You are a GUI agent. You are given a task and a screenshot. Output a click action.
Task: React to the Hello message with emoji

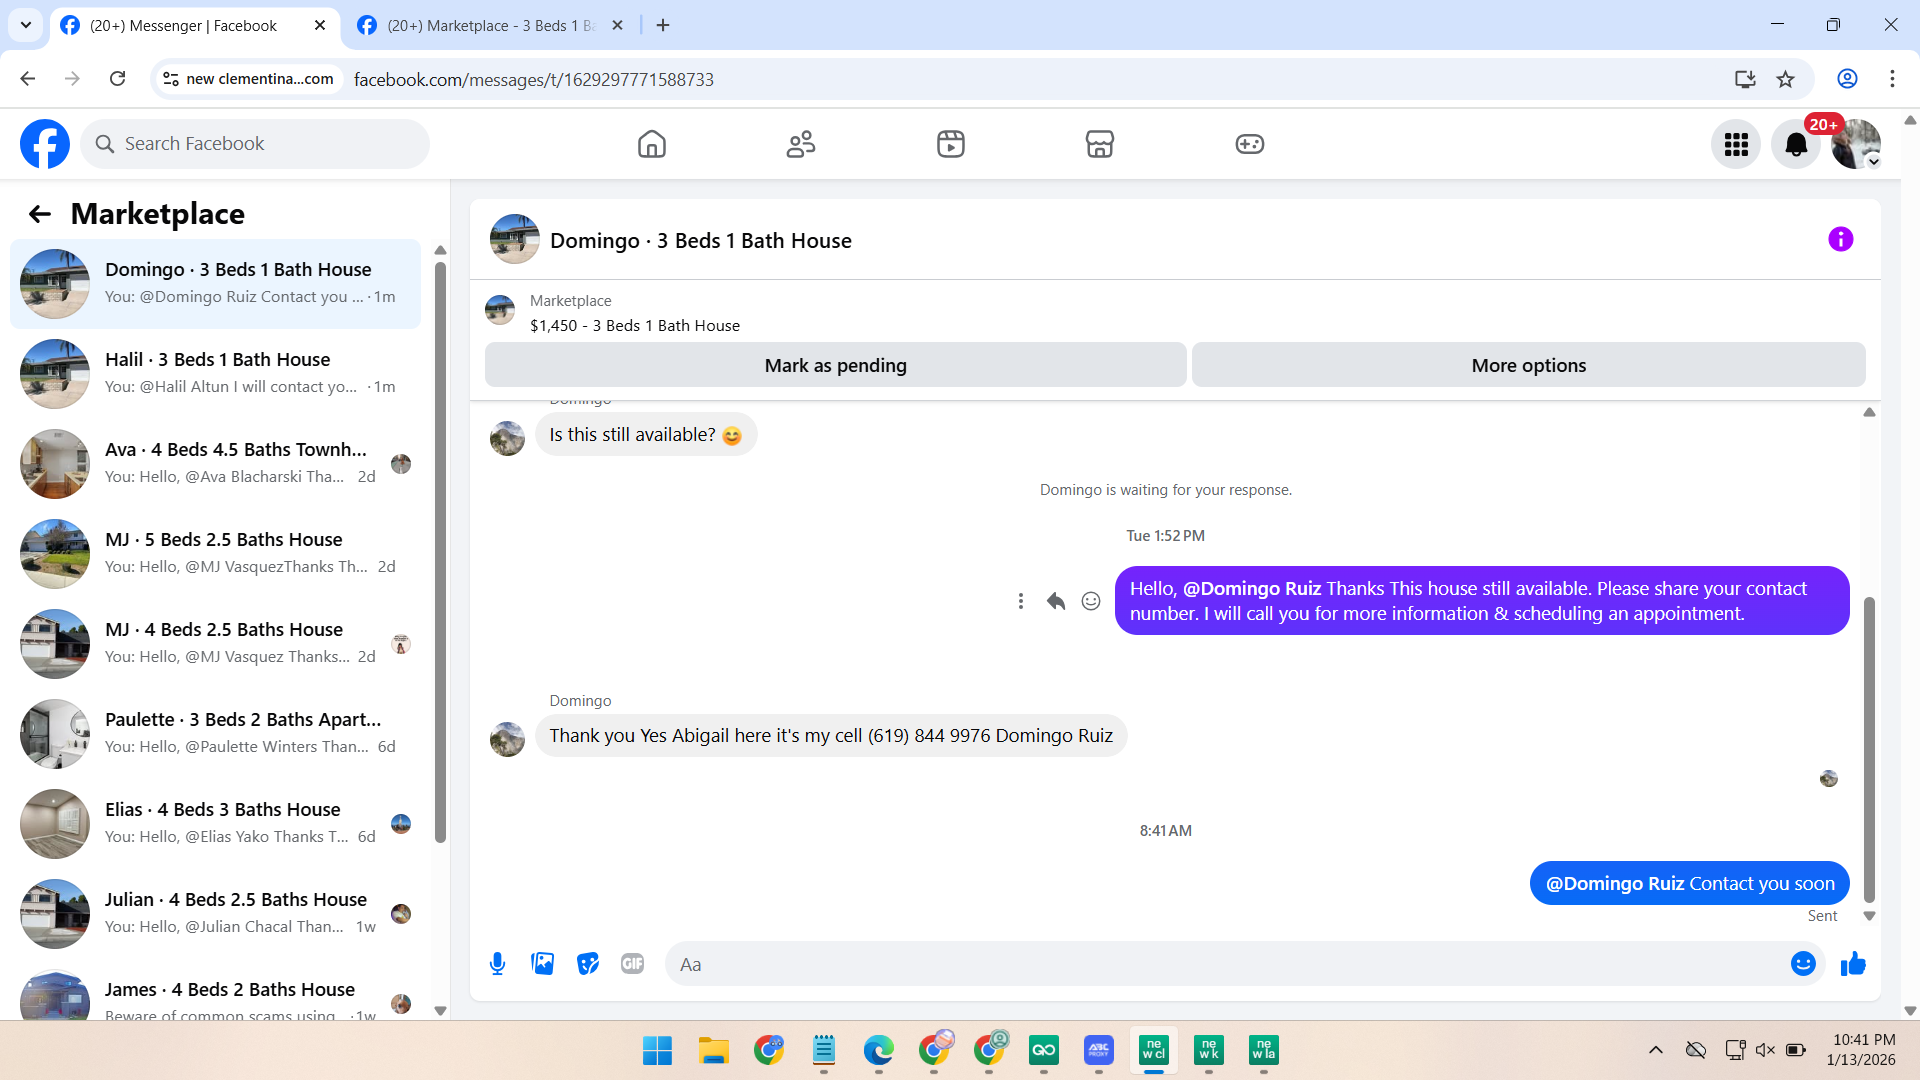[1091, 601]
